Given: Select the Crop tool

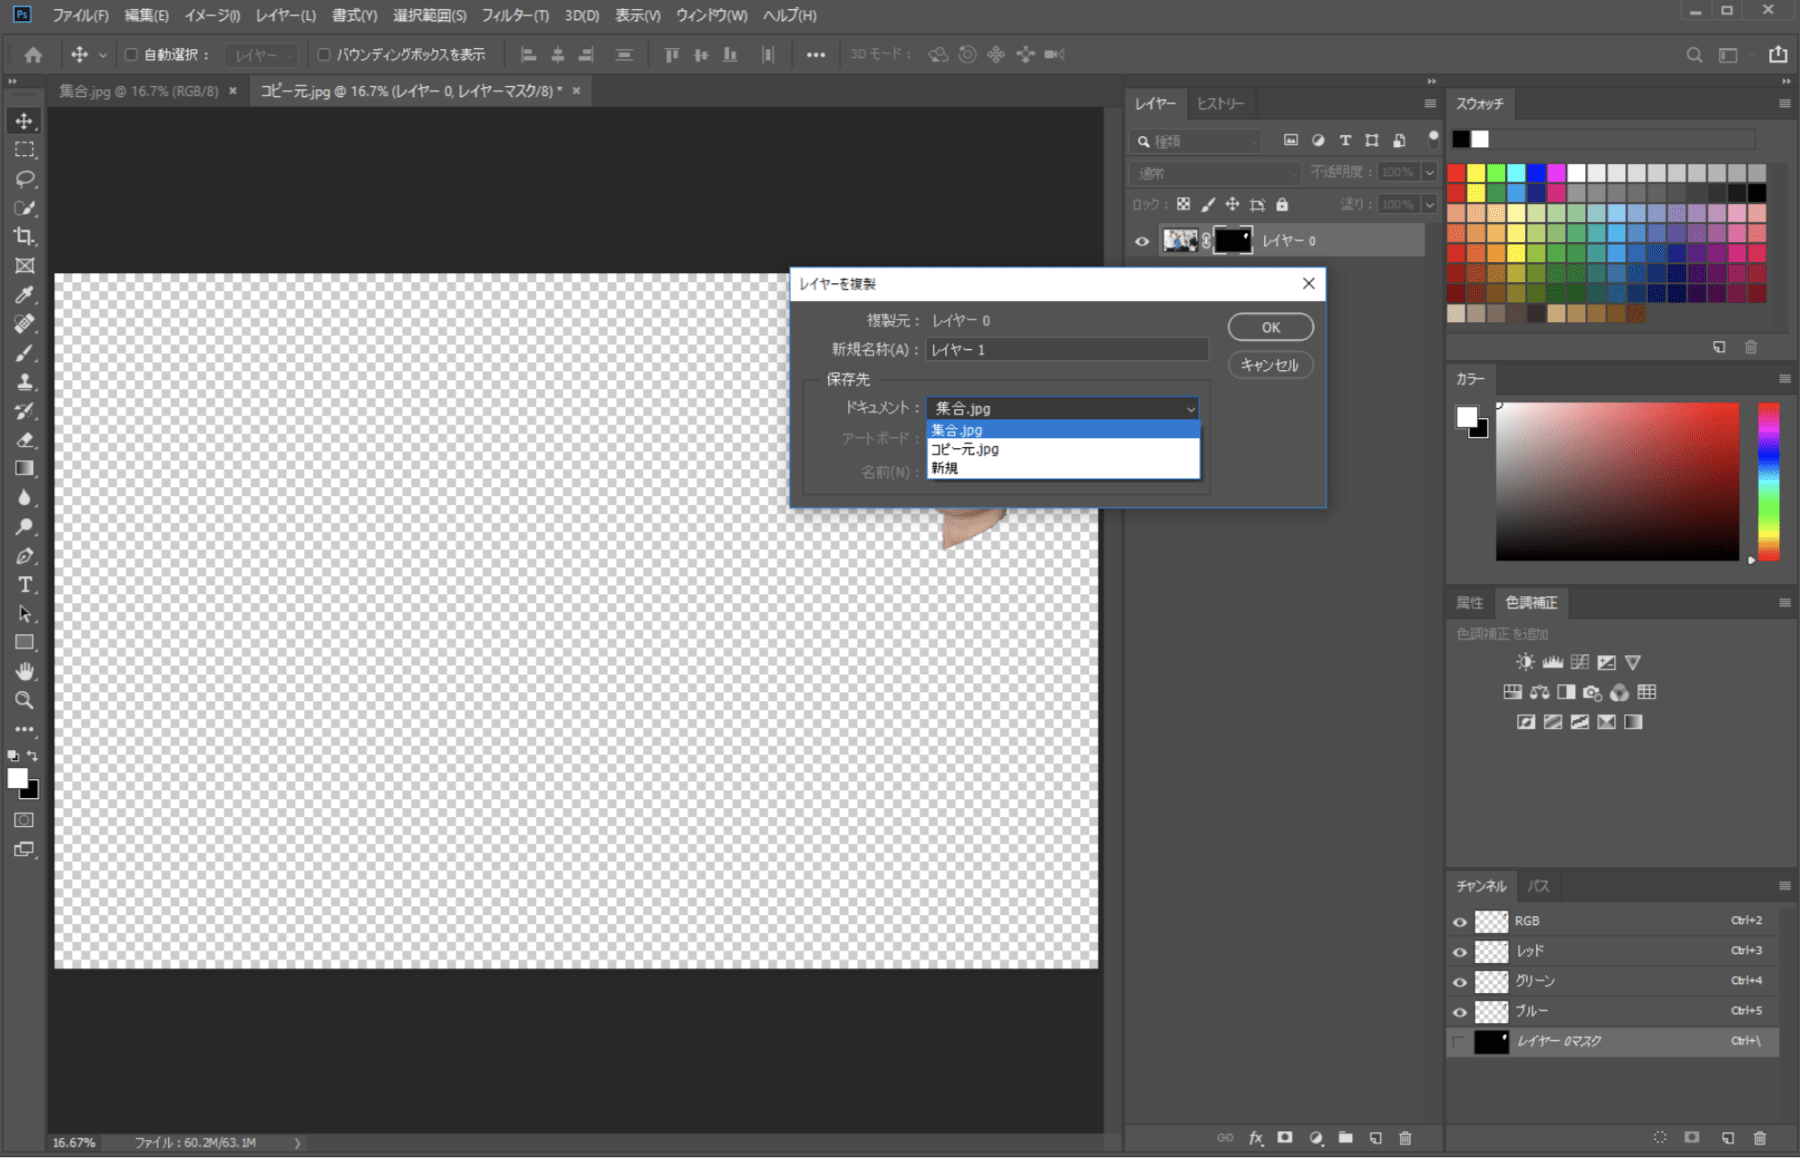Looking at the screenshot, I should (25, 237).
